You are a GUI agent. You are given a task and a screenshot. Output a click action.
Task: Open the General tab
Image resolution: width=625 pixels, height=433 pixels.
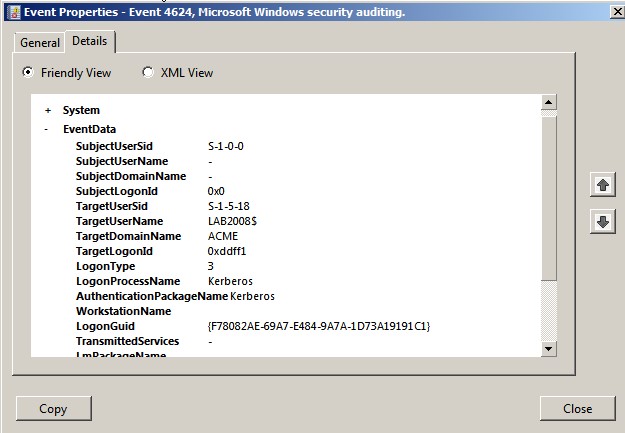(x=40, y=43)
